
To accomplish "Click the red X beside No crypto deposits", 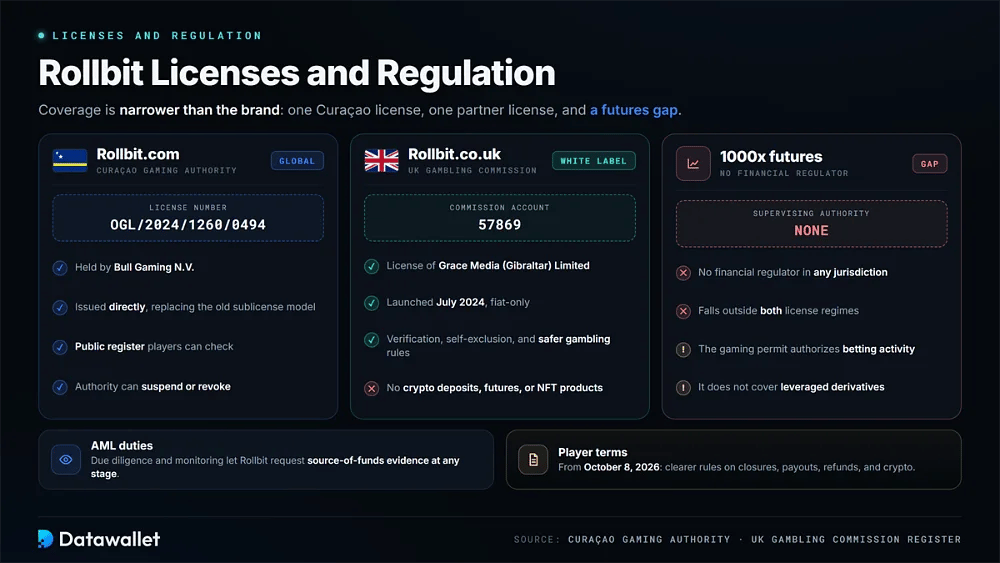I will [371, 388].
